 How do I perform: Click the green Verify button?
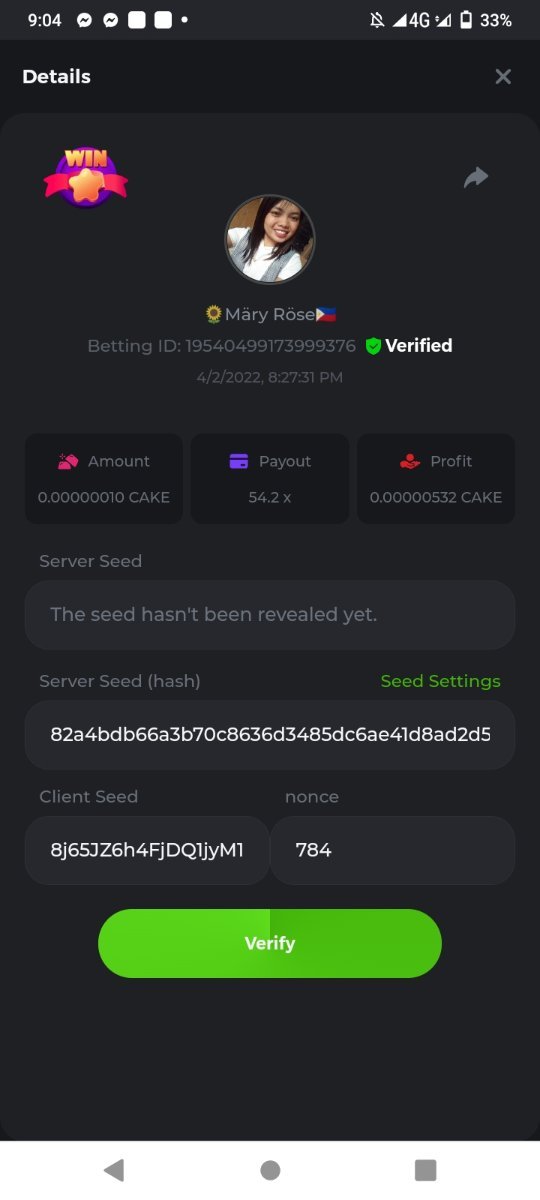[270, 943]
